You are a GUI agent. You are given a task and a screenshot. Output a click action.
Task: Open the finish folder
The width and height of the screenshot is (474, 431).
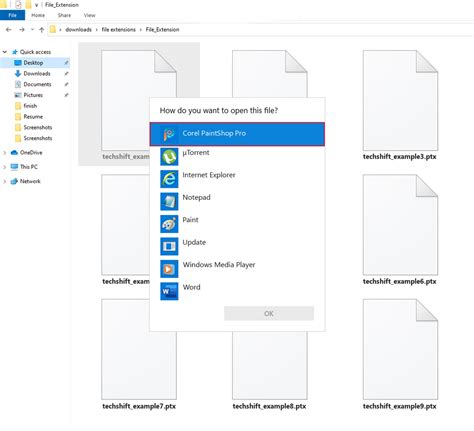(x=30, y=106)
